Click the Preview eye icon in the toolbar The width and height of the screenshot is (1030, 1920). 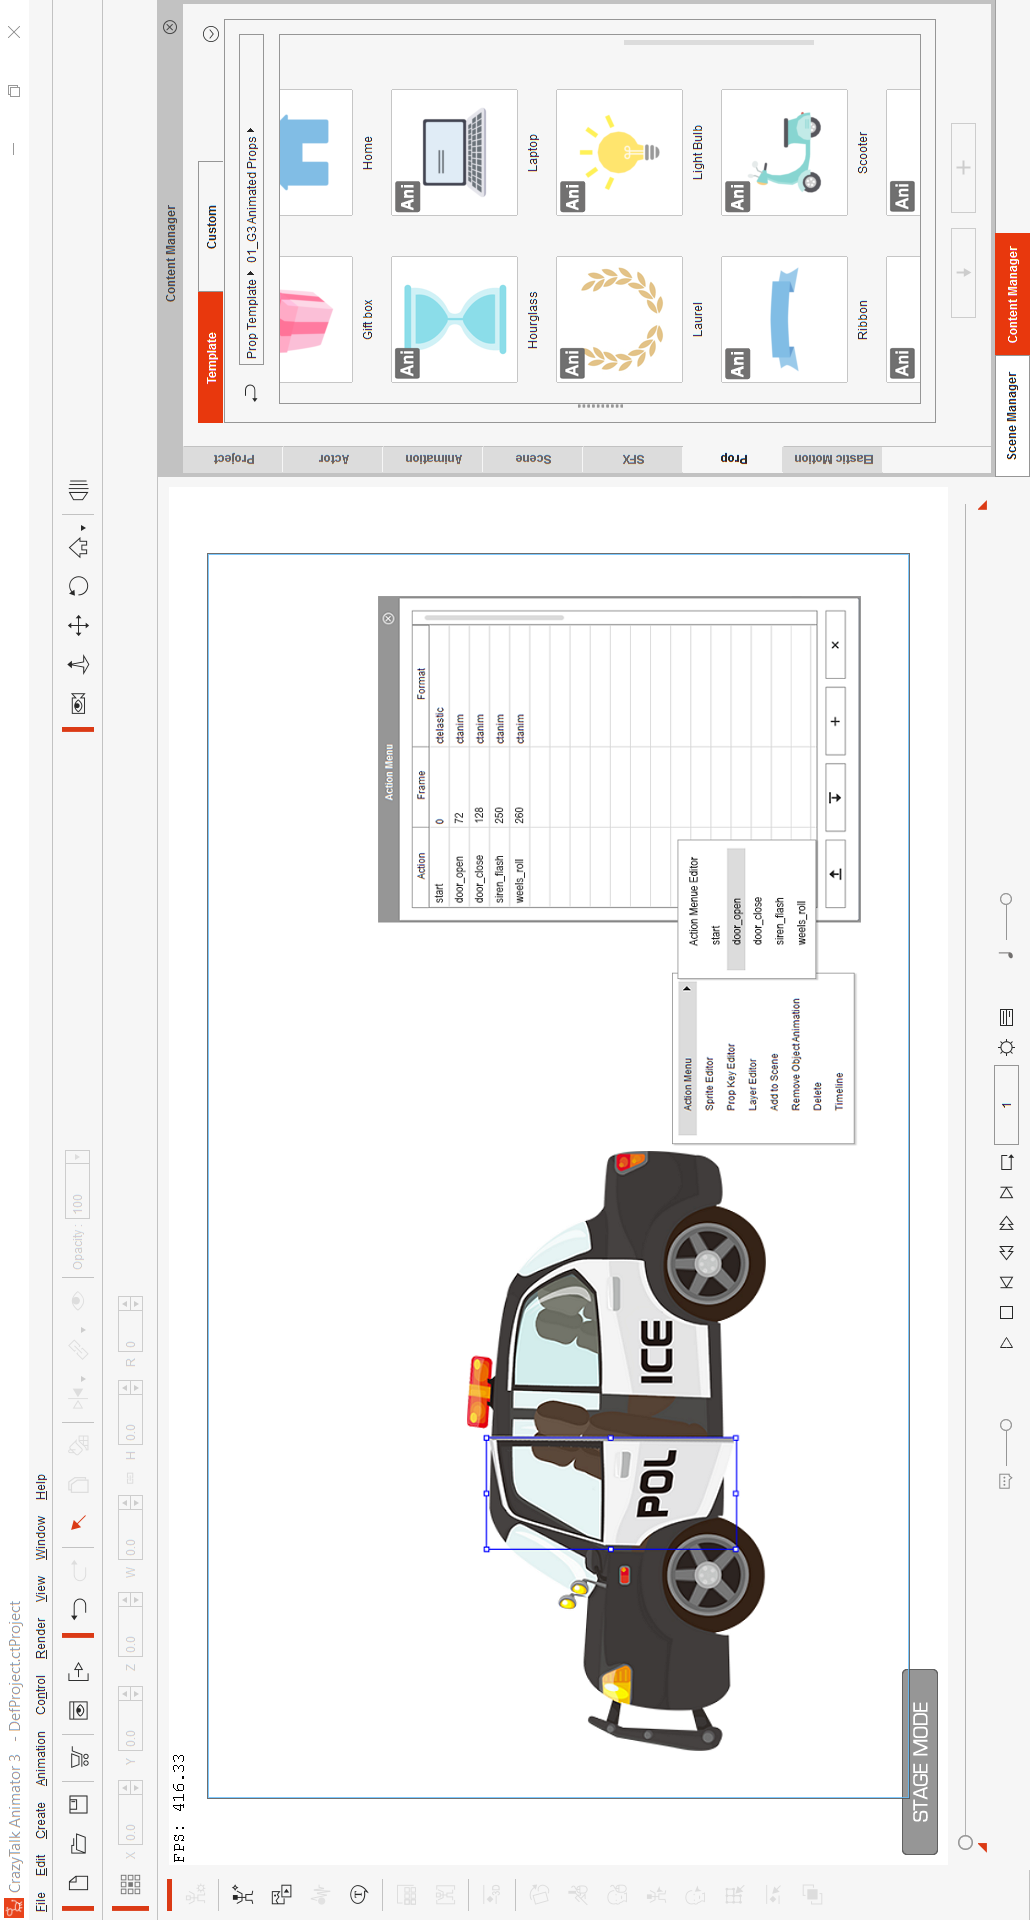[79, 1710]
